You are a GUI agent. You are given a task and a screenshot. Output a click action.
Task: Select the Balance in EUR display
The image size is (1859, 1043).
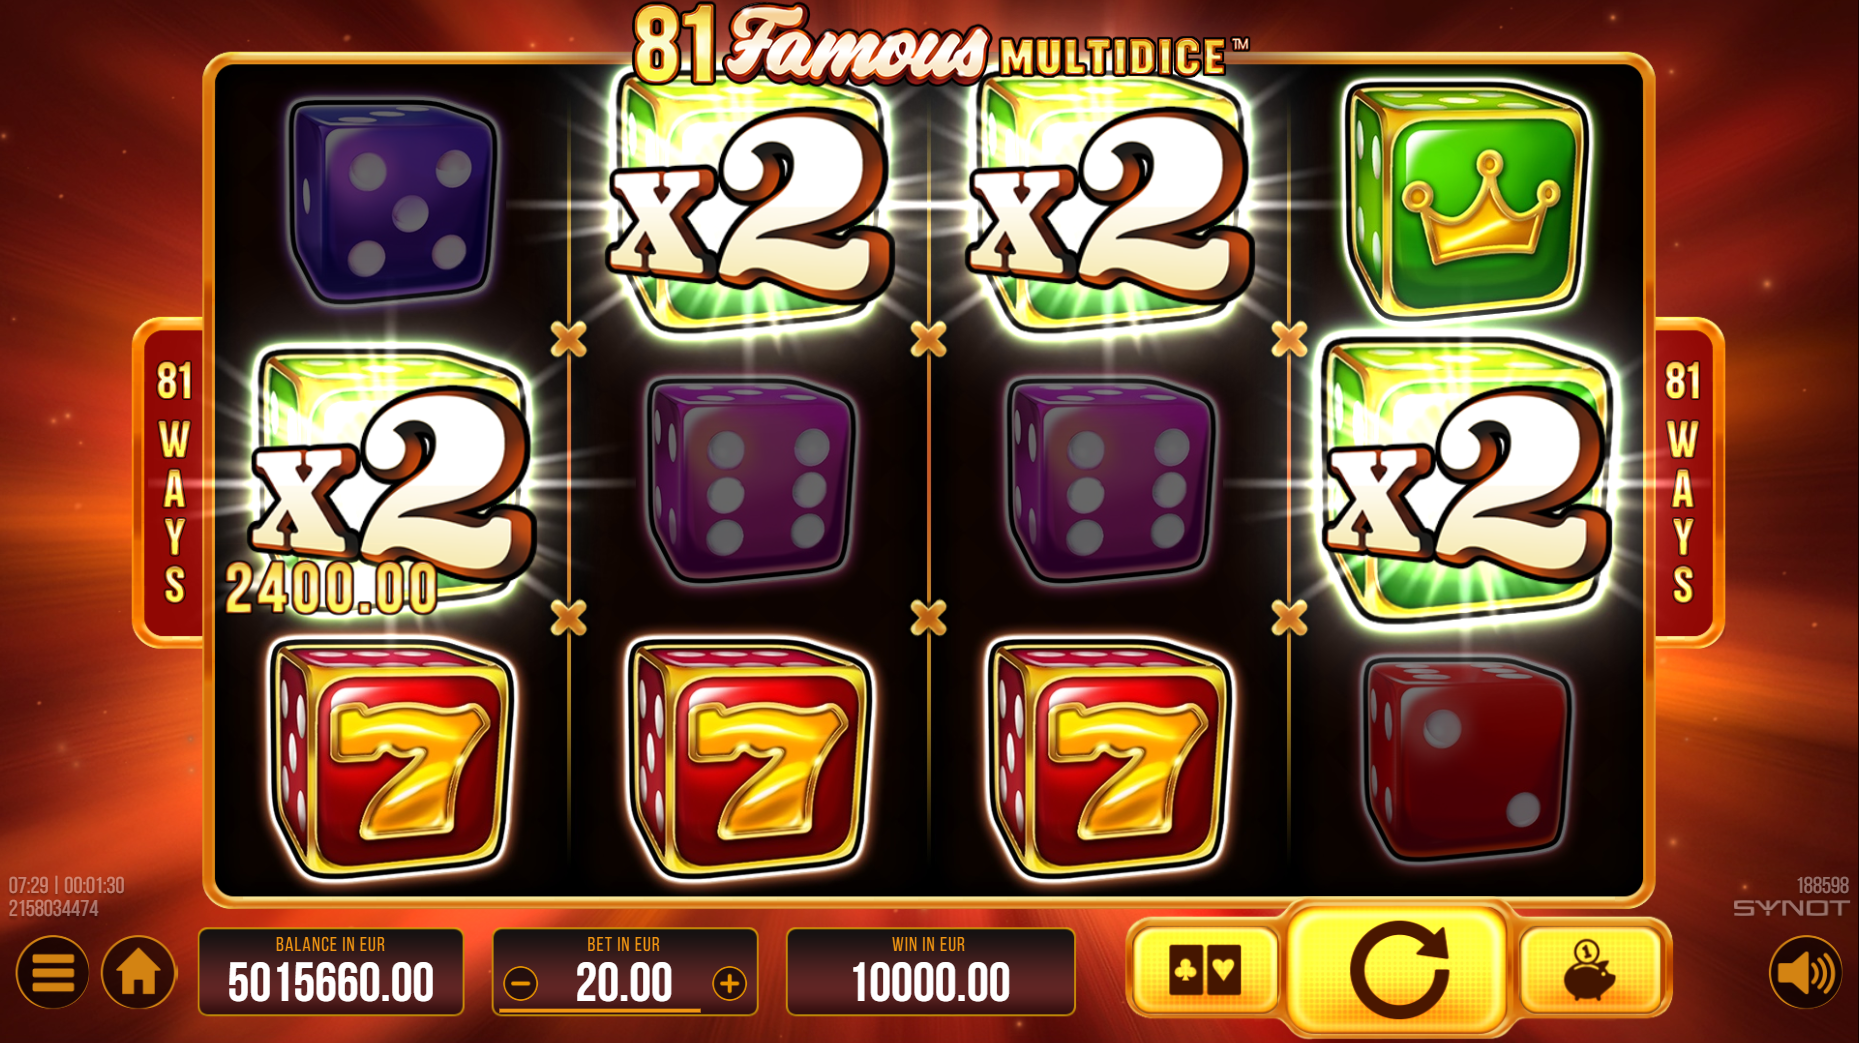pyautogui.click(x=331, y=972)
